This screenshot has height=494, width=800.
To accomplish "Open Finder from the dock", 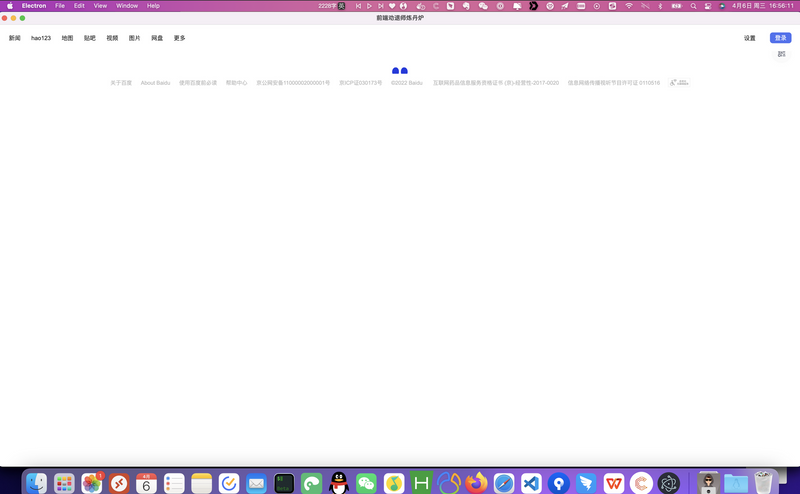I will point(36,484).
